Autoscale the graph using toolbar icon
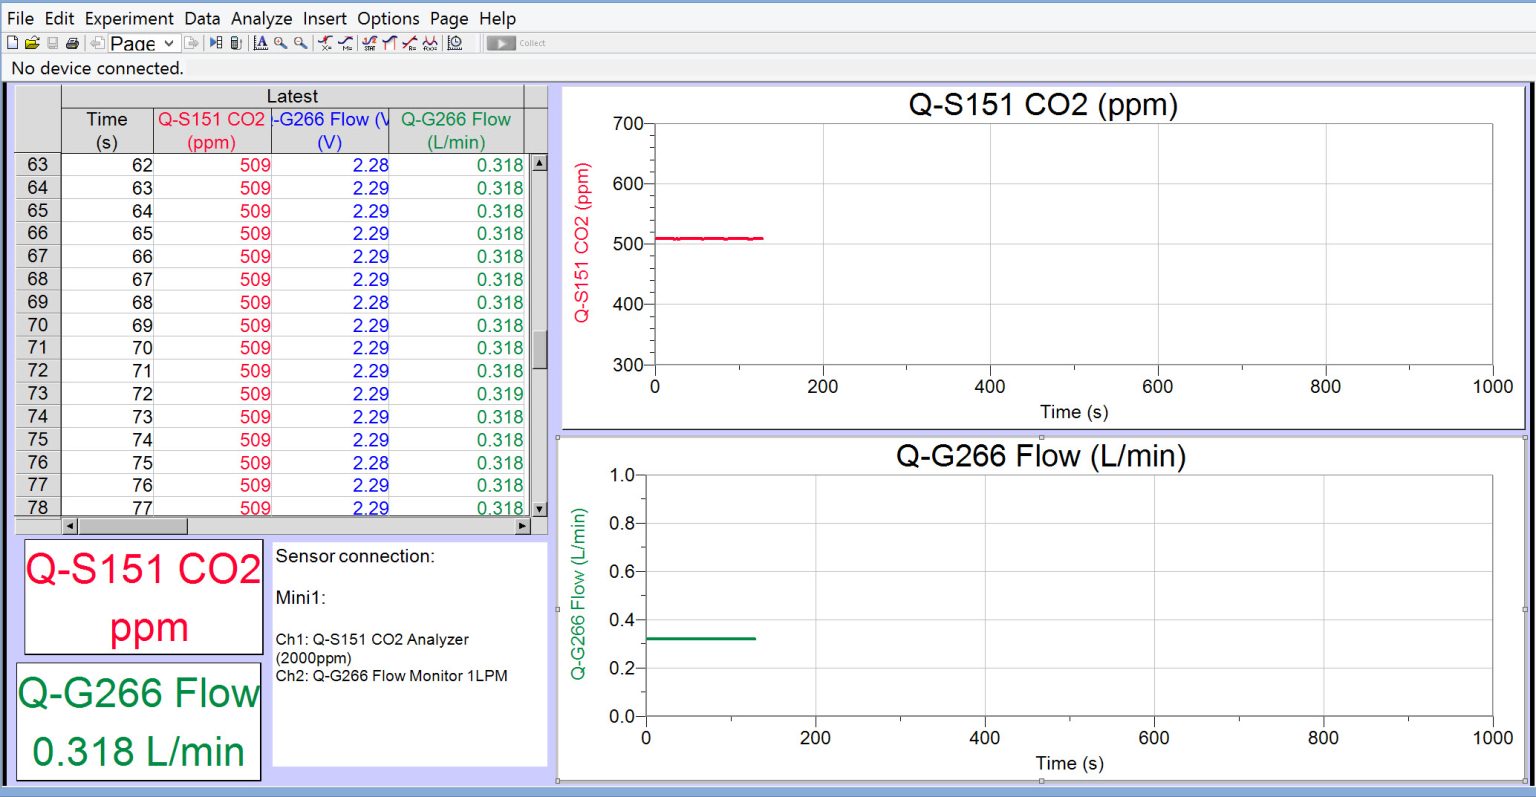 pyautogui.click(x=261, y=43)
